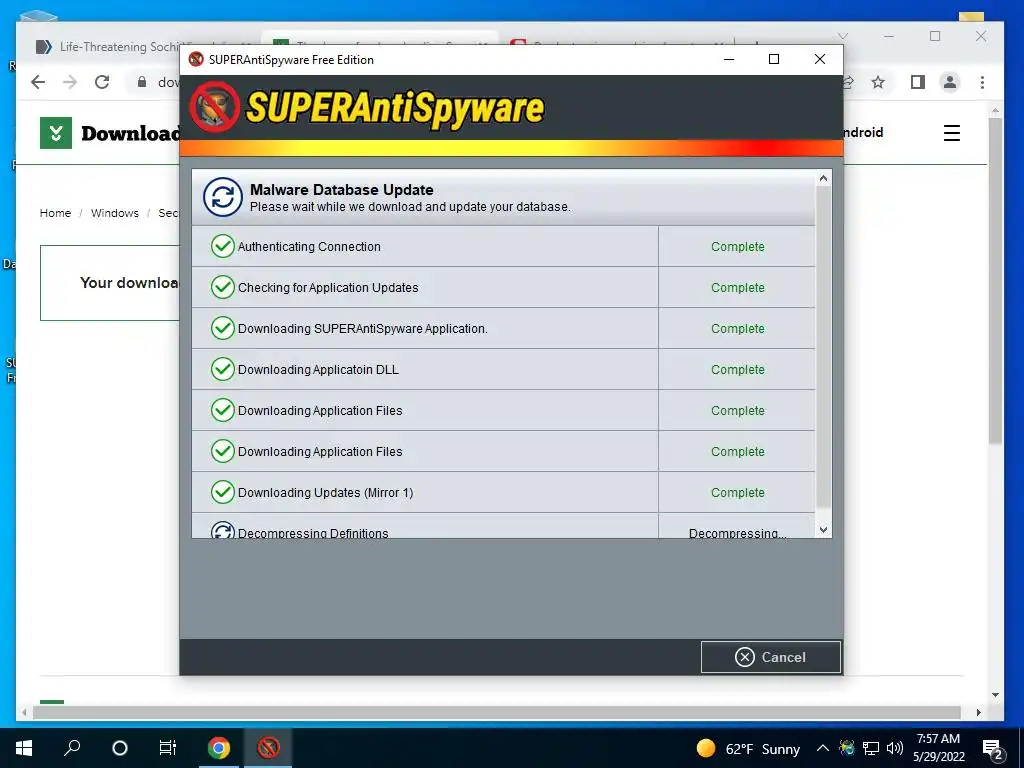
Task: Show hidden system tray icons
Action: (x=823, y=748)
